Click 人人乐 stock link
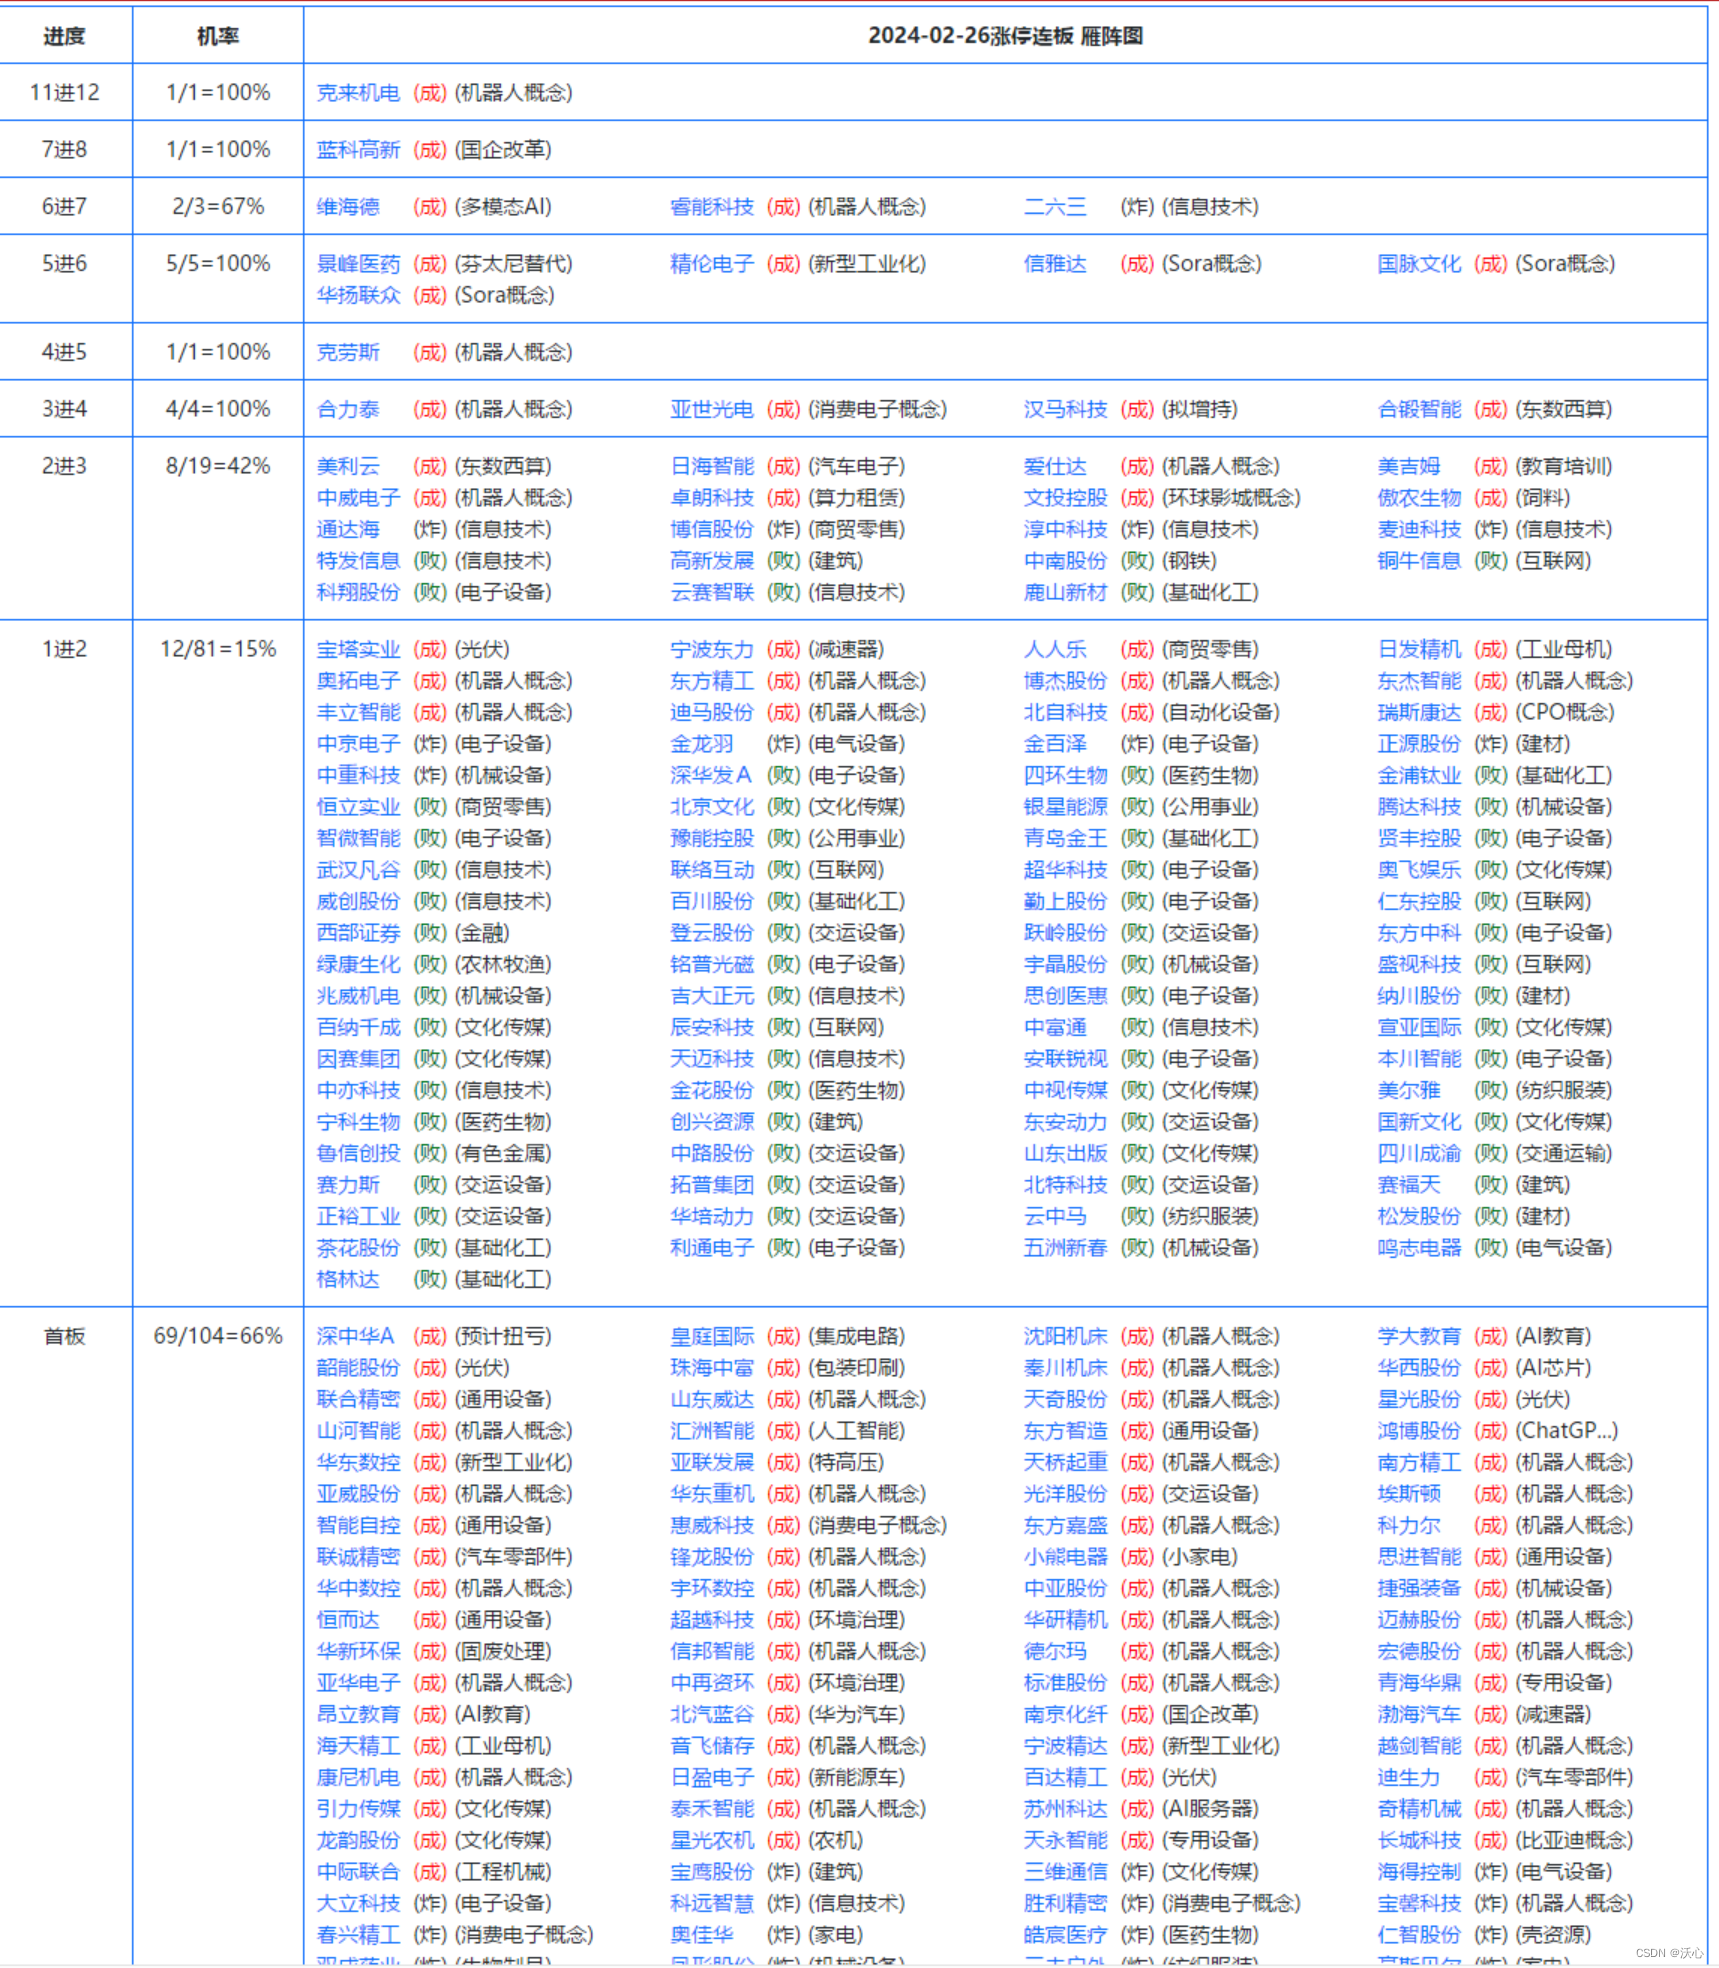1719x1968 pixels. point(1055,649)
